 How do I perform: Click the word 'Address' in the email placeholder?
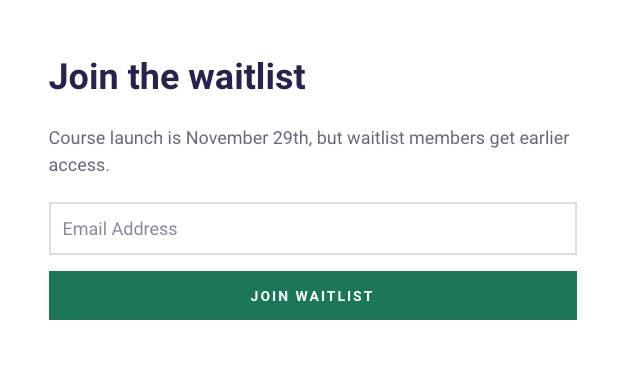(144, 229)
